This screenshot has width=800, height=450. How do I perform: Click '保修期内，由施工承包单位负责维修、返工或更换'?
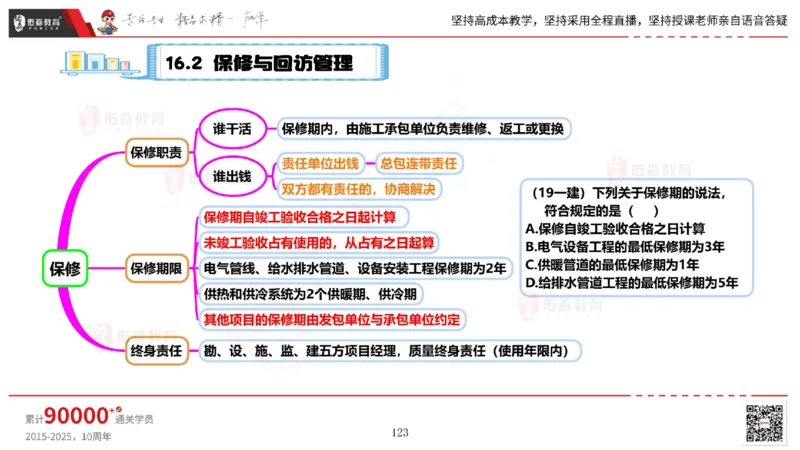pyautogui.click(x=423, y=129)
